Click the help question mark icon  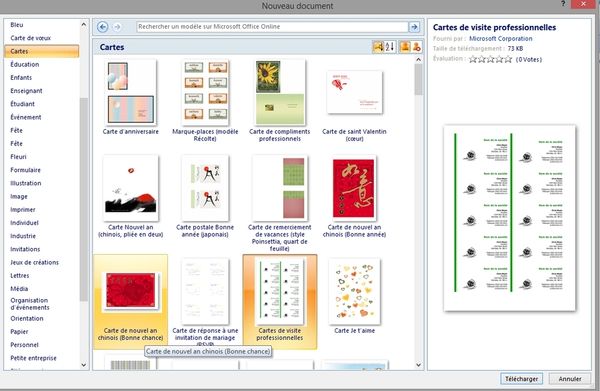(563, 4)
